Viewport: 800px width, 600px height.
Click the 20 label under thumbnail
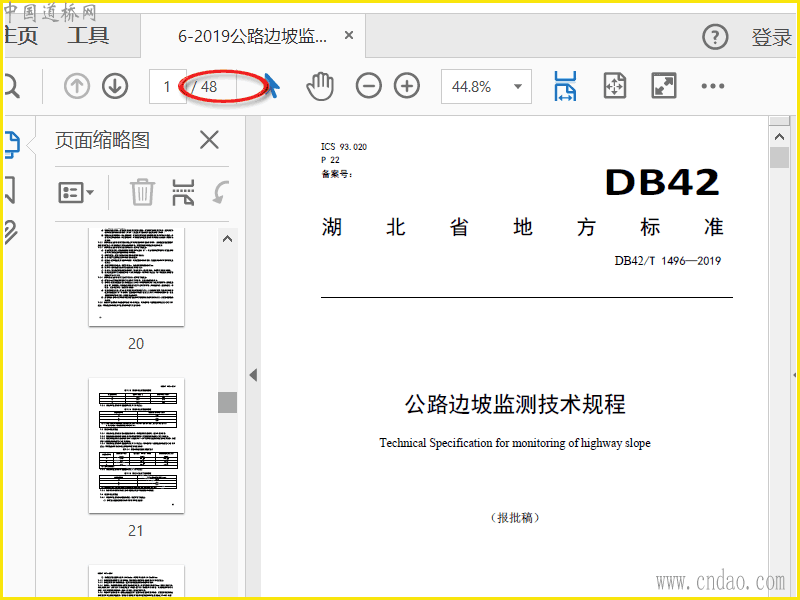click(136, 344)
